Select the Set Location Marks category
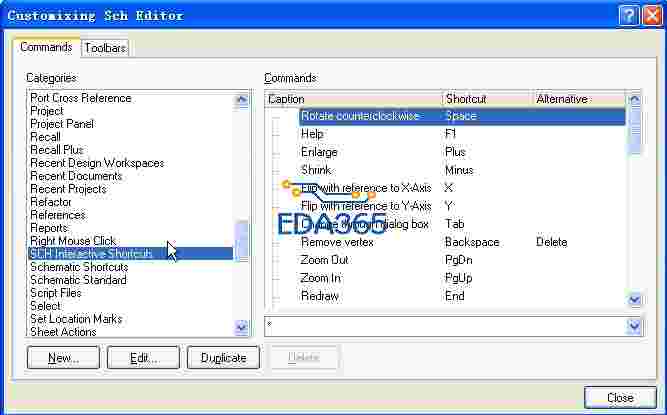 click(76, 318)
